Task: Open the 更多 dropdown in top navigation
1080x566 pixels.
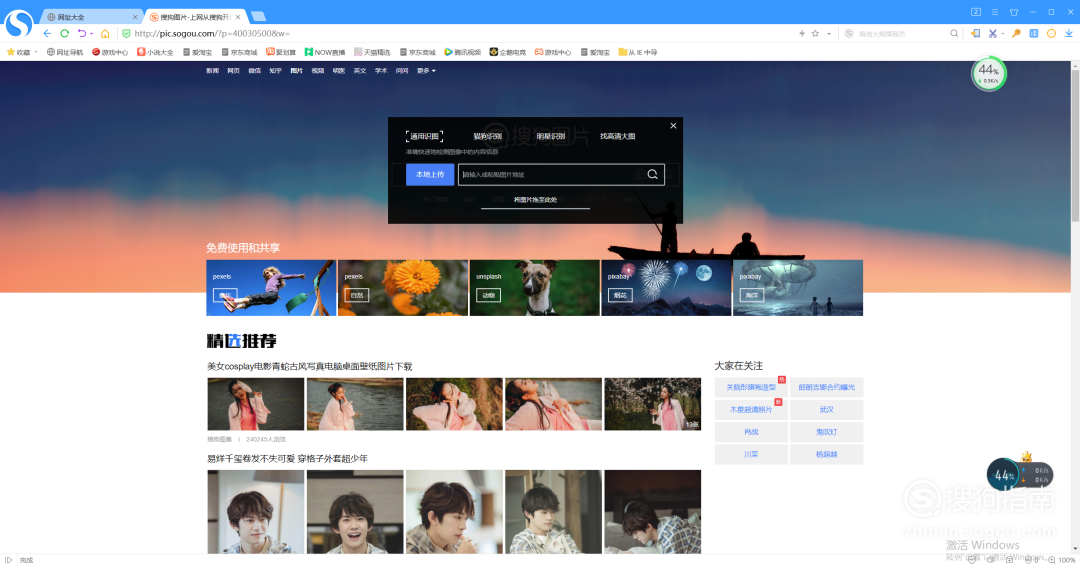Action: (426, 71)
